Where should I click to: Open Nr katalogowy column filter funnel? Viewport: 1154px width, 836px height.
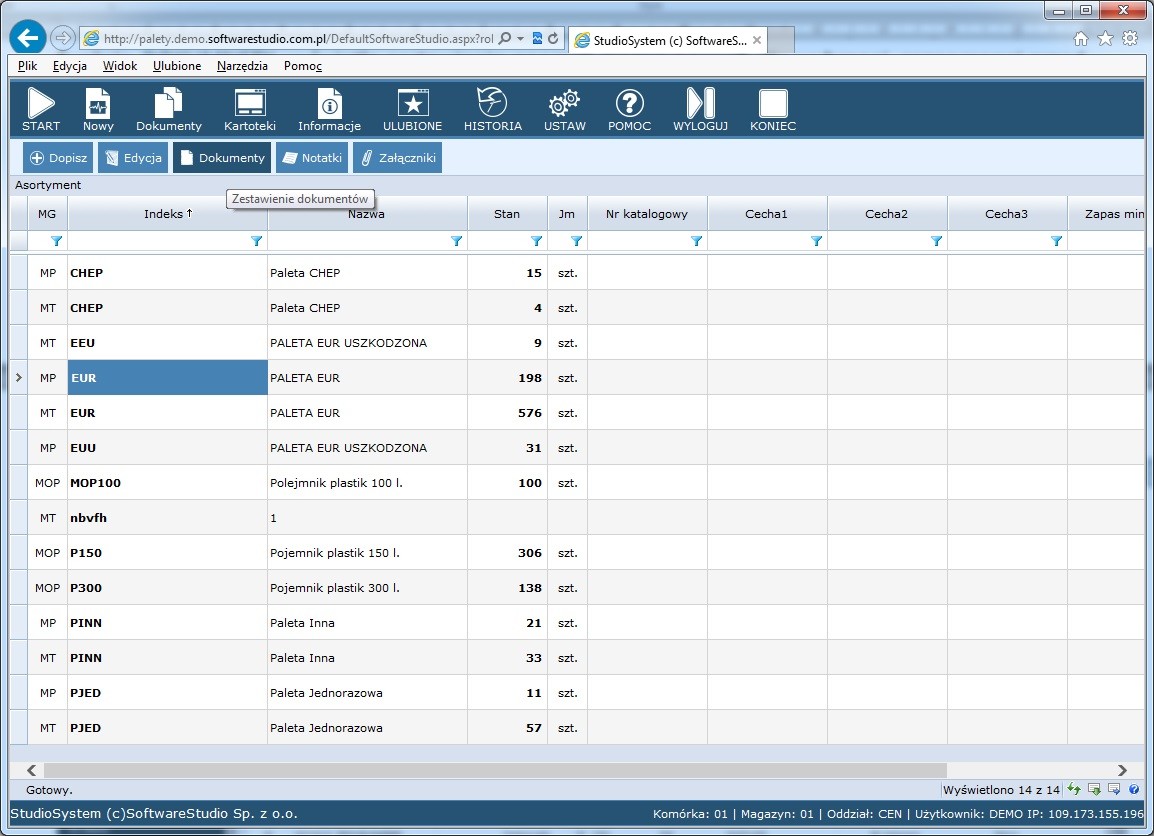tap(696, 241)
